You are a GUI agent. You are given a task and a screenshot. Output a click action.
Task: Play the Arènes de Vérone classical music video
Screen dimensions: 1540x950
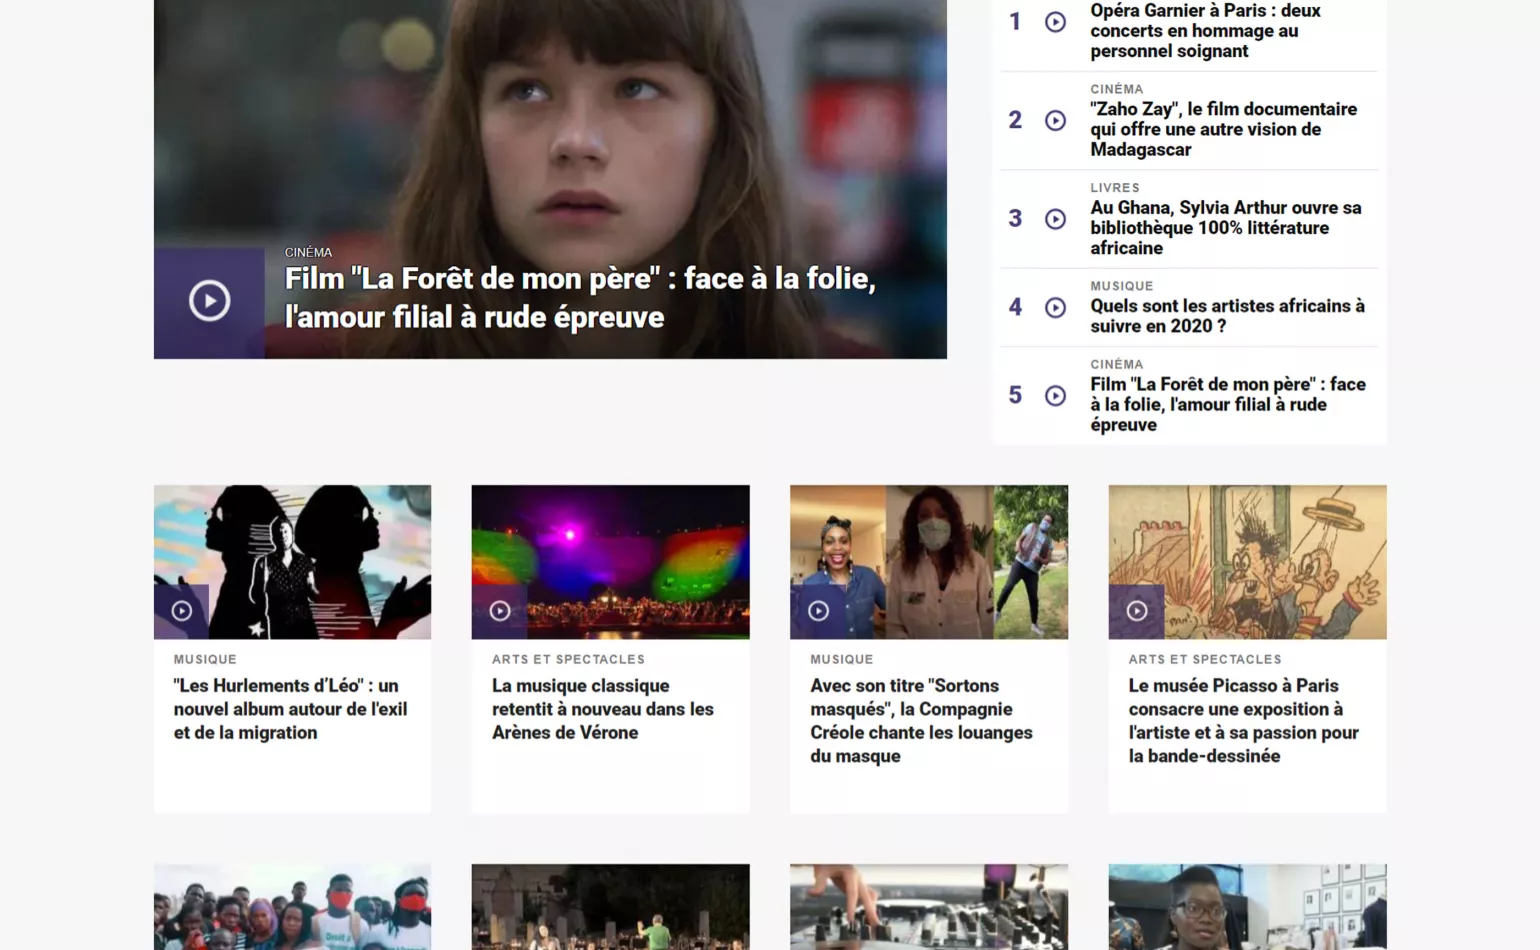[500, 610]
